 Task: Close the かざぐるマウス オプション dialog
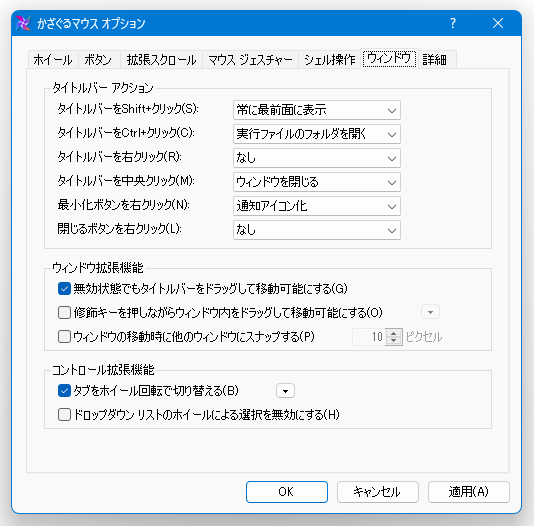coord(498,23)
